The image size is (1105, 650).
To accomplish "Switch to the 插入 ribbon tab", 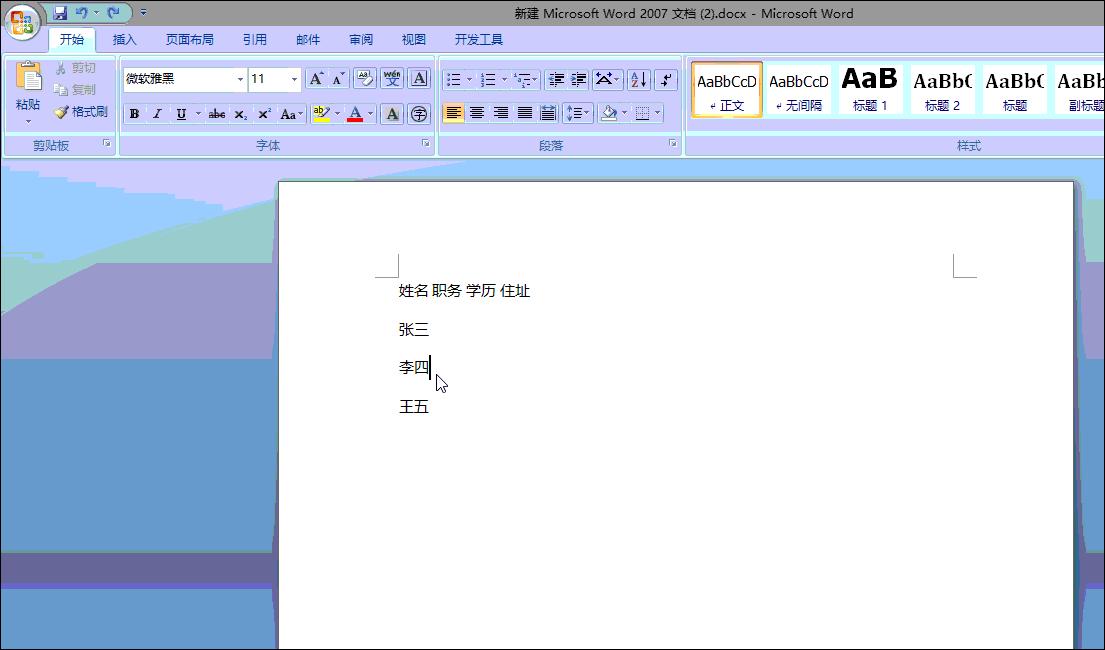I will pos(124,39).
